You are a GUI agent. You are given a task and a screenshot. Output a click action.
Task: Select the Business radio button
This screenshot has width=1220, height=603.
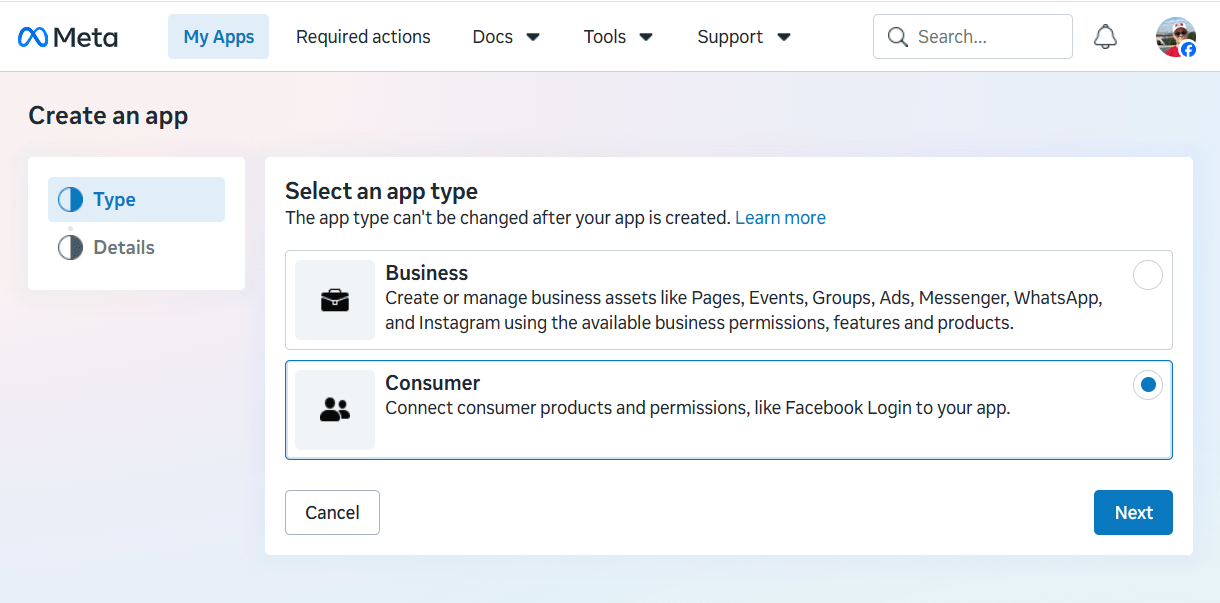(x=1148, y=275)
